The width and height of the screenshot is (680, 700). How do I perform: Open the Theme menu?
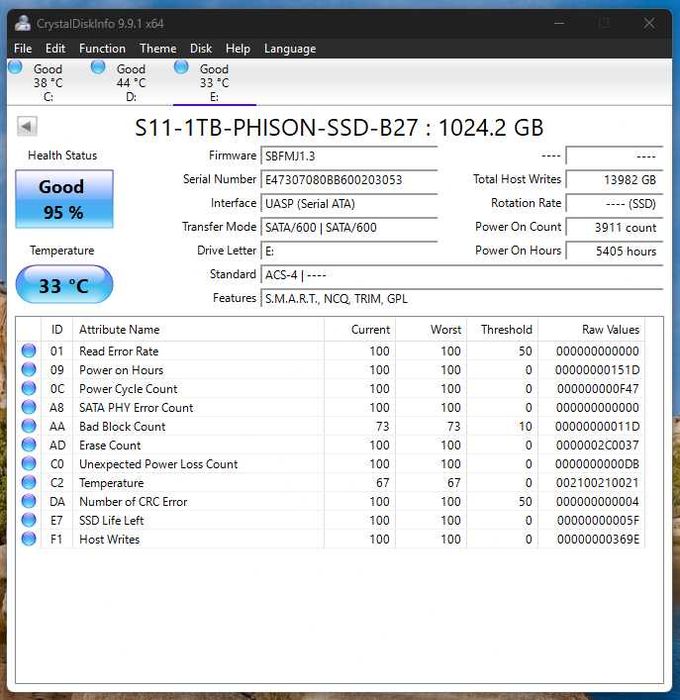click(158, 48)
